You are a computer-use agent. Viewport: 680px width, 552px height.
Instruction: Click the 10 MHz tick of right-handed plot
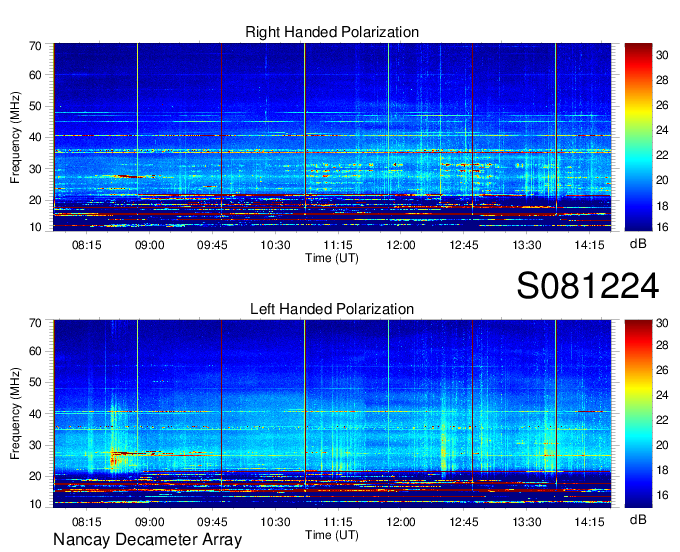(x=35, y=227)
